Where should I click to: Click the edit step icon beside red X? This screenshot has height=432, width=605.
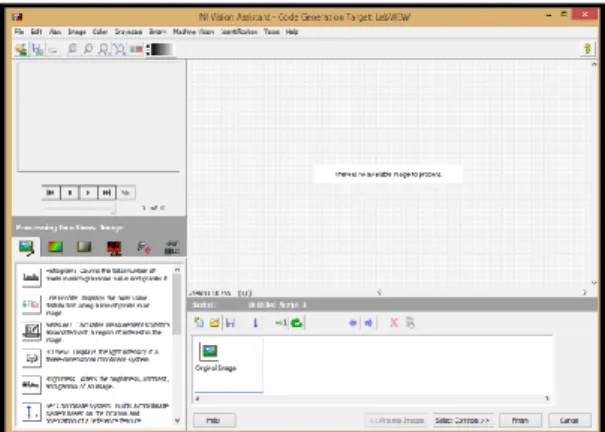click(411, 322)
